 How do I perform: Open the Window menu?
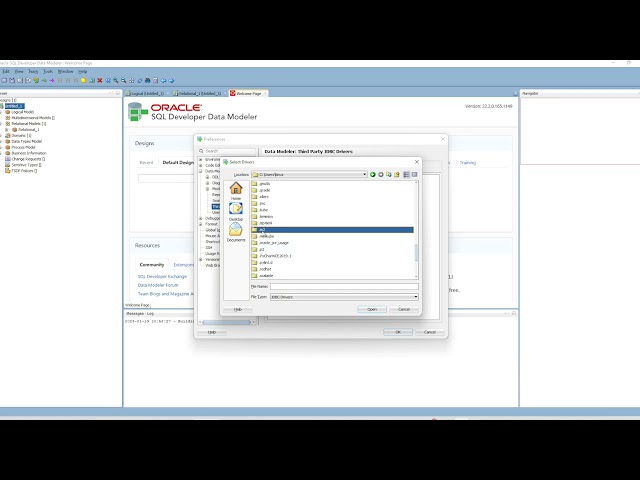[65, 71]
